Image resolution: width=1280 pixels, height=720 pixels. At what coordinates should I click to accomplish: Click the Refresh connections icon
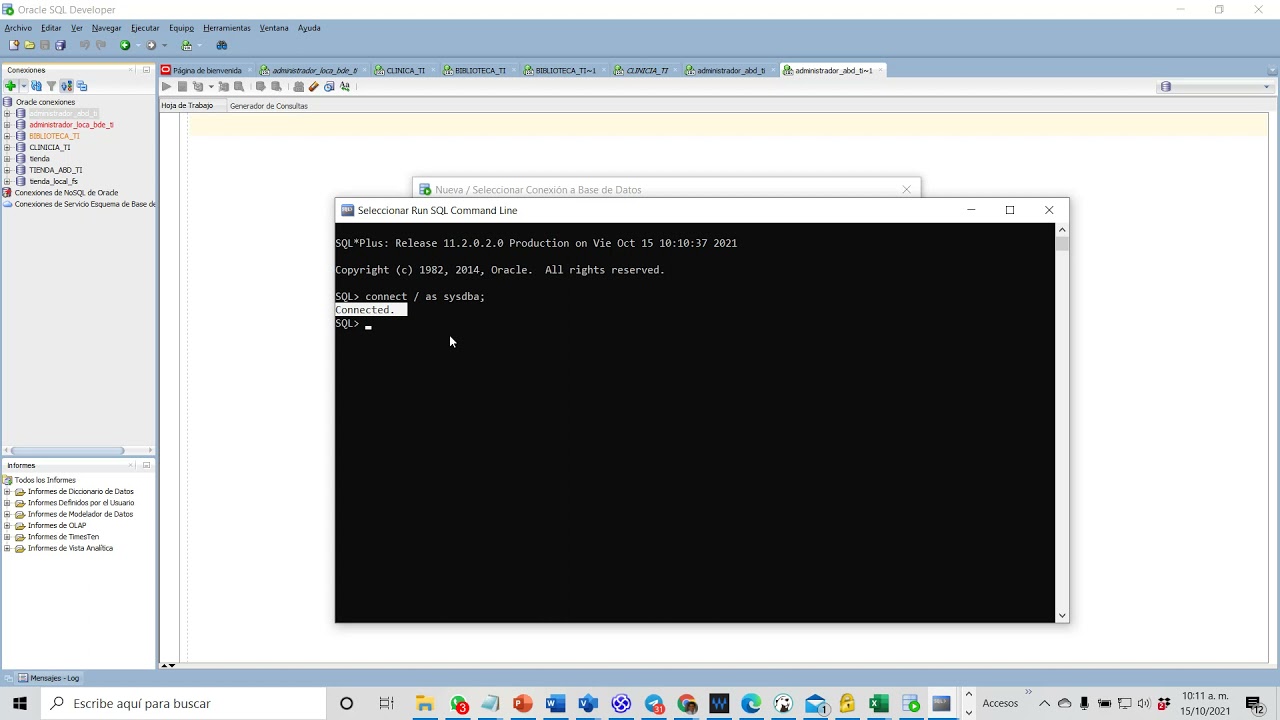coord(36,86)
